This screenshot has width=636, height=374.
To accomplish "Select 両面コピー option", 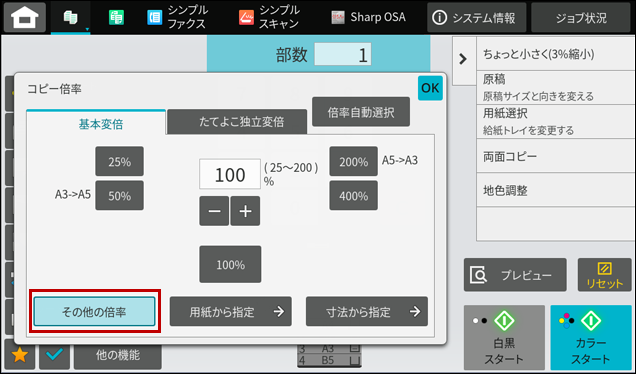I will click(x=556, y=156).
